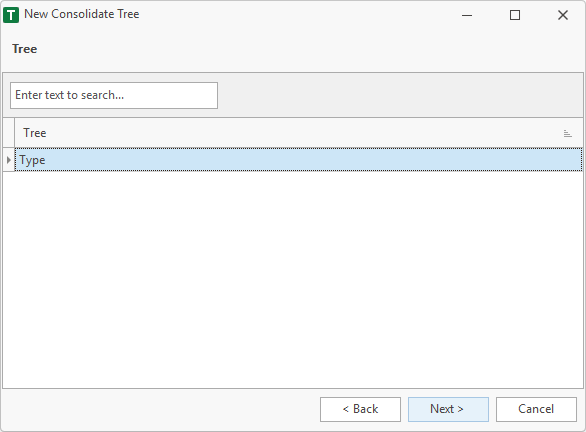This screenshot has width=586, height=432.
Task: Click the Type text label in the row
Action: pos(33,160)
